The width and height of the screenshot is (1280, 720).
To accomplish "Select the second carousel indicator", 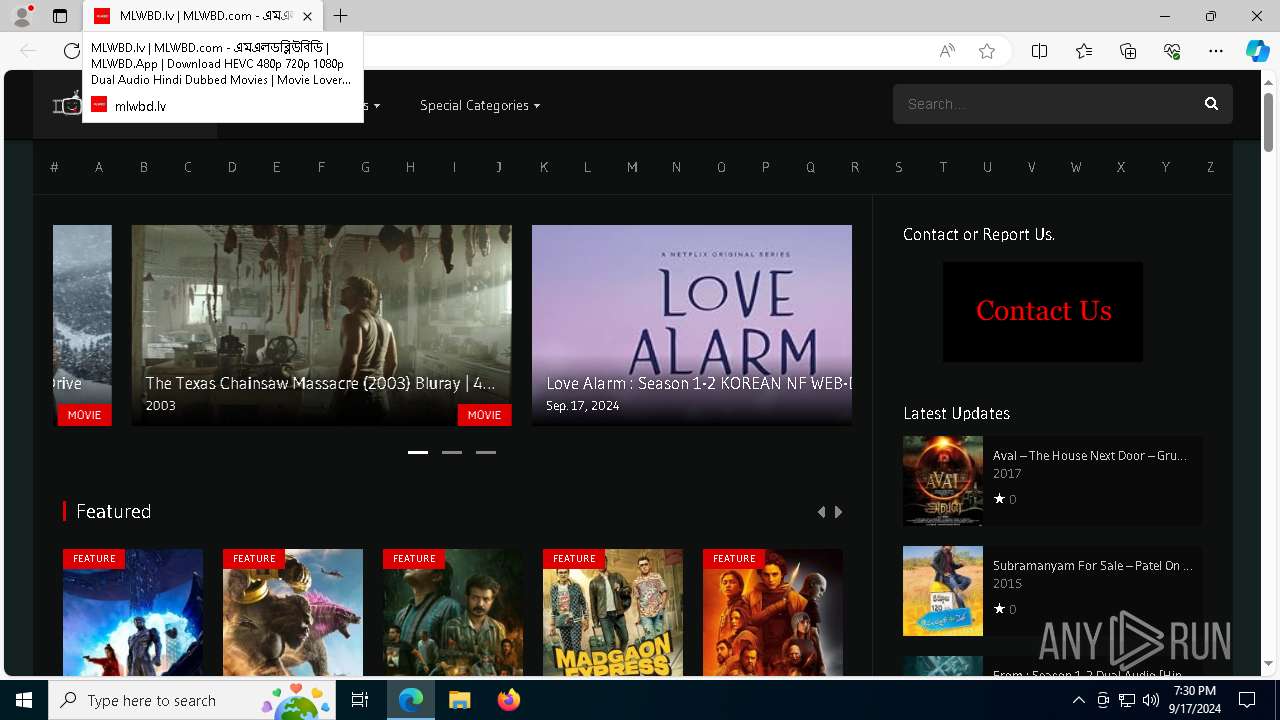I will tap(452, 452).
